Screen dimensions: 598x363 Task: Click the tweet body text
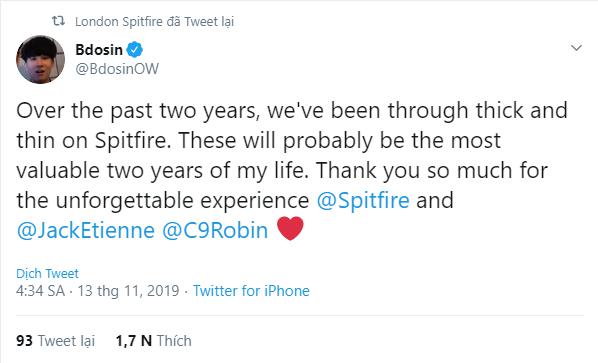[292, 170]
